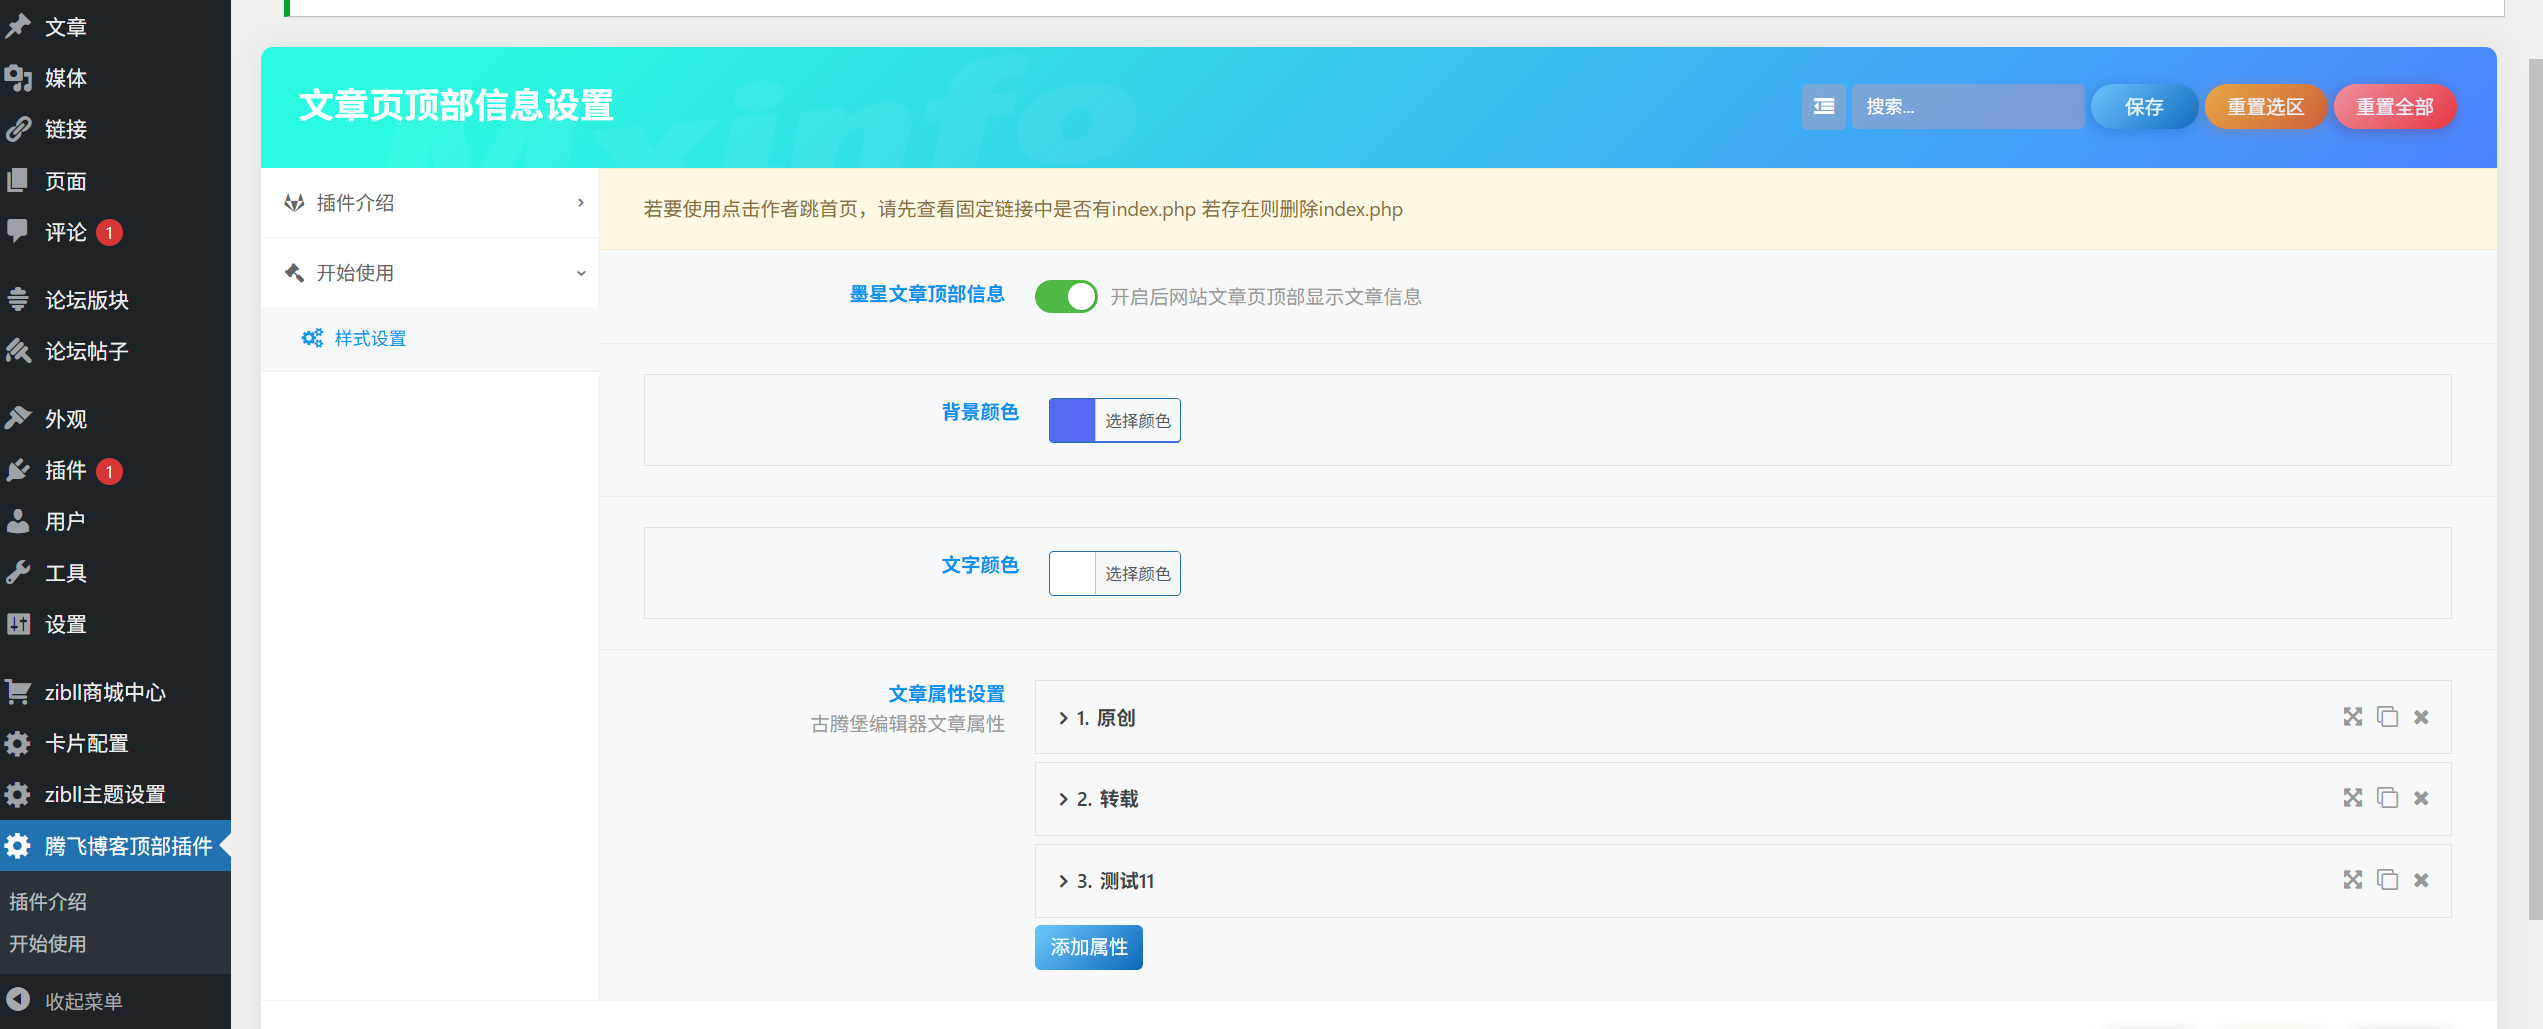Duplicate the 原创 attribute row
The image size is (2543, 1029).
coord(2388,716)
